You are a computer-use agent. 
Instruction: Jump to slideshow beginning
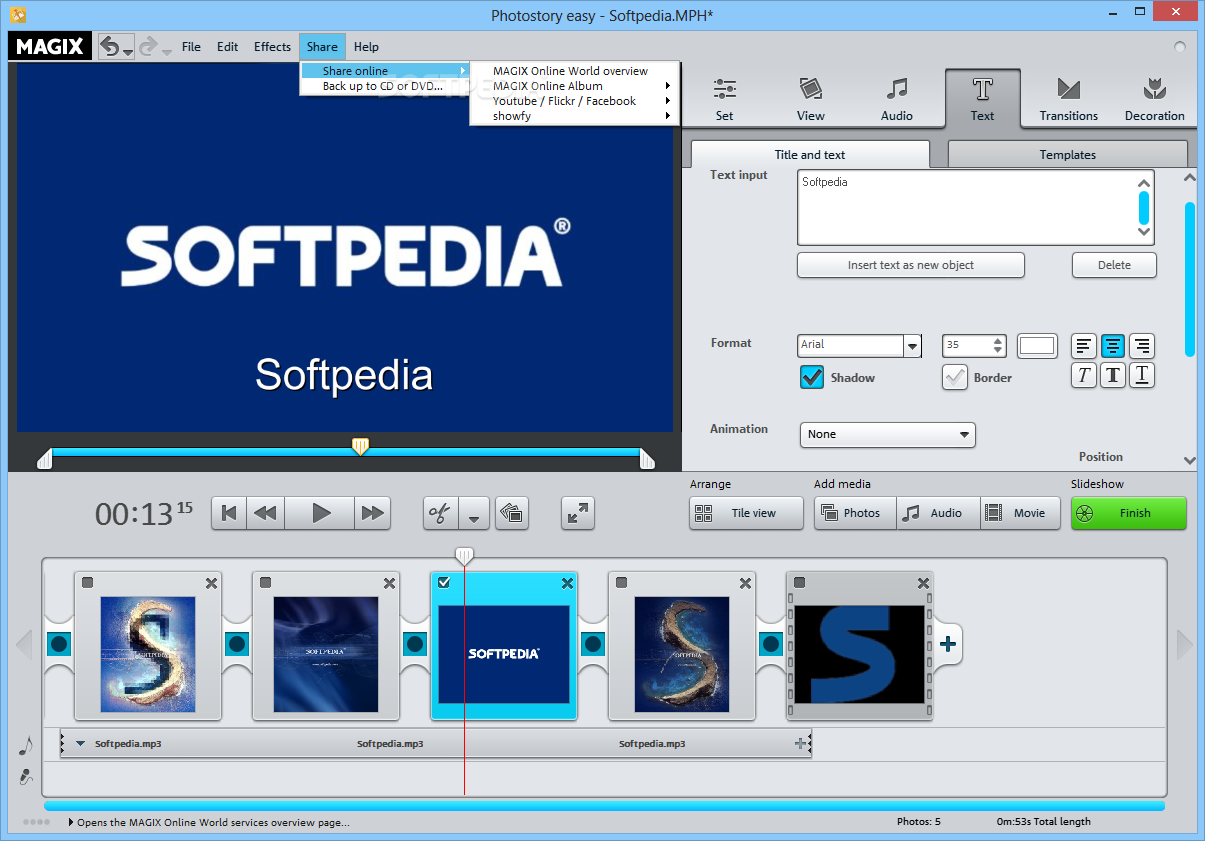point(229,513)
